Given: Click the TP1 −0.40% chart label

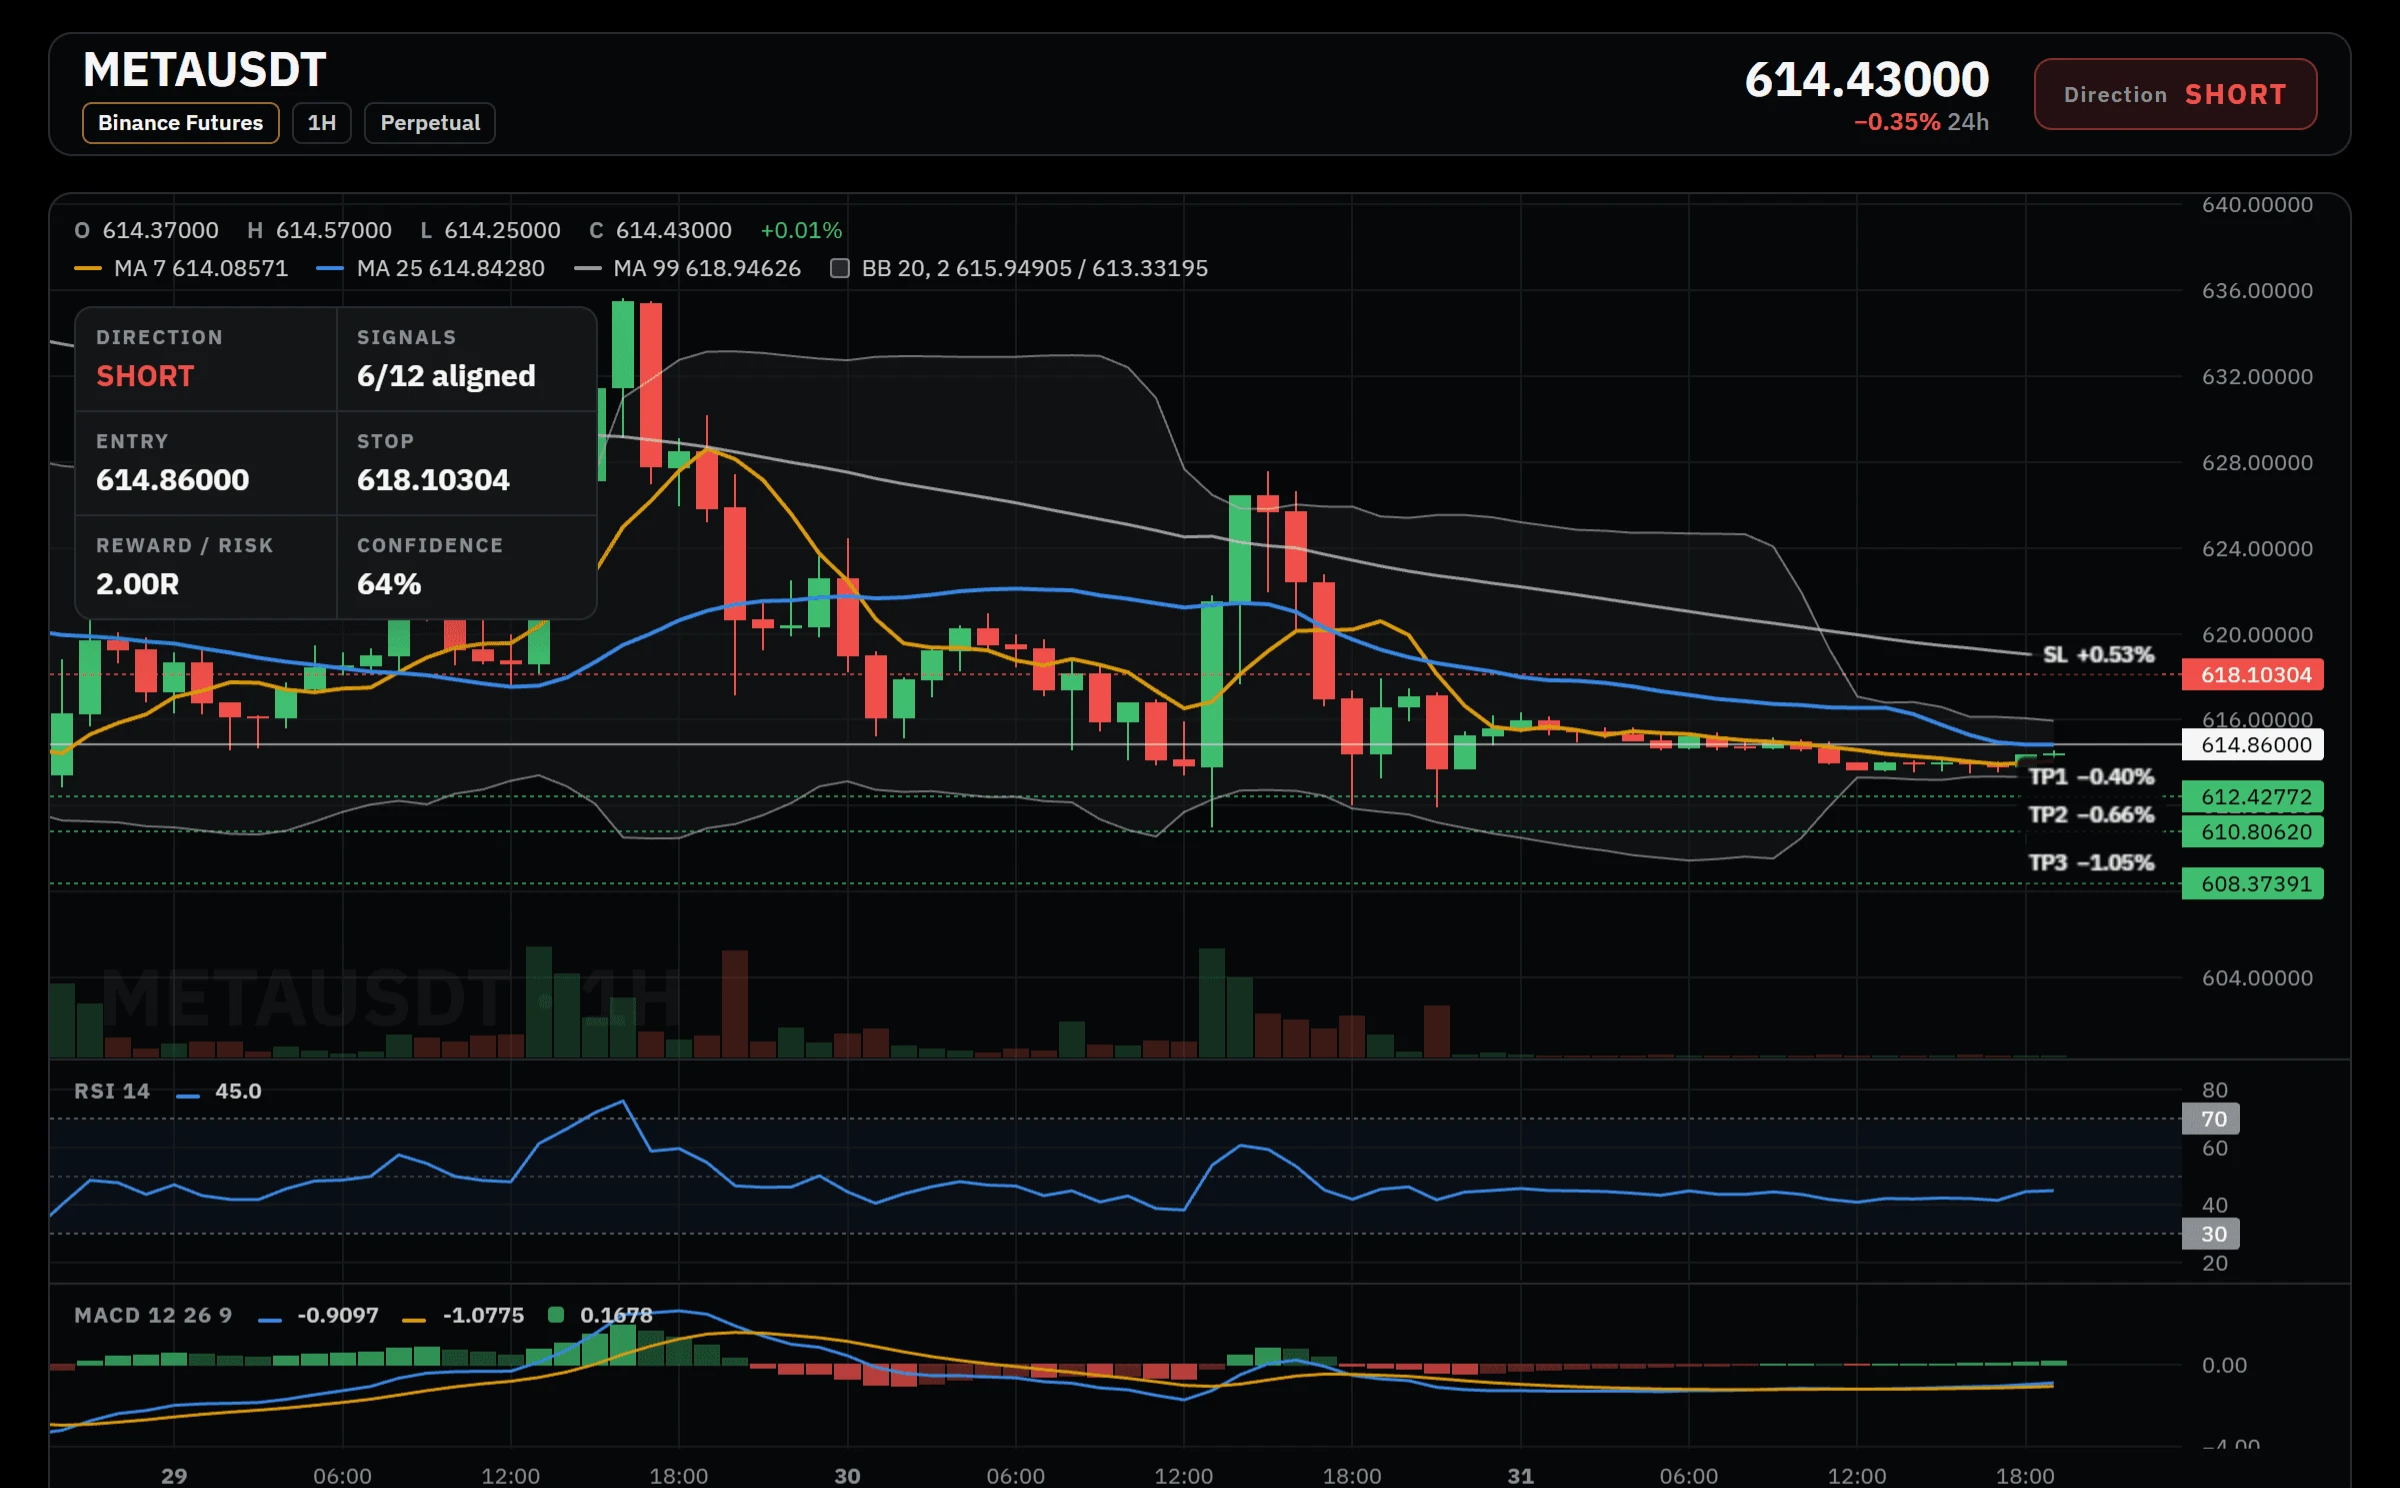Looking at the screenshot, I should [2091, 776].
